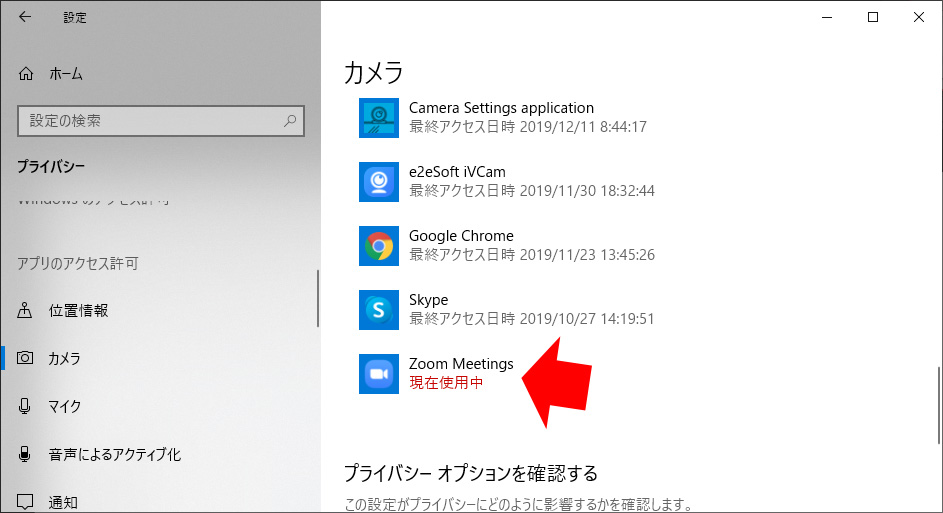The height and width of the screenshot is (513, 943).
Task: Open マイク privacy settings
Action: click(65, 406)
